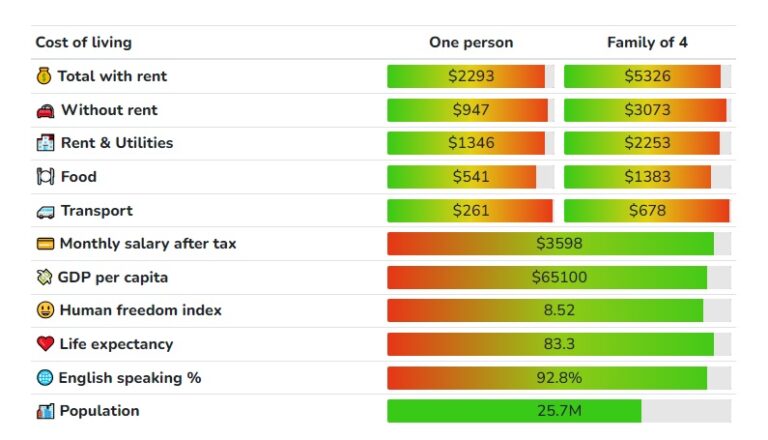Click the credit card Monthly salary icon
This screenshot has height=440, width=768.
tap(45, 244)
